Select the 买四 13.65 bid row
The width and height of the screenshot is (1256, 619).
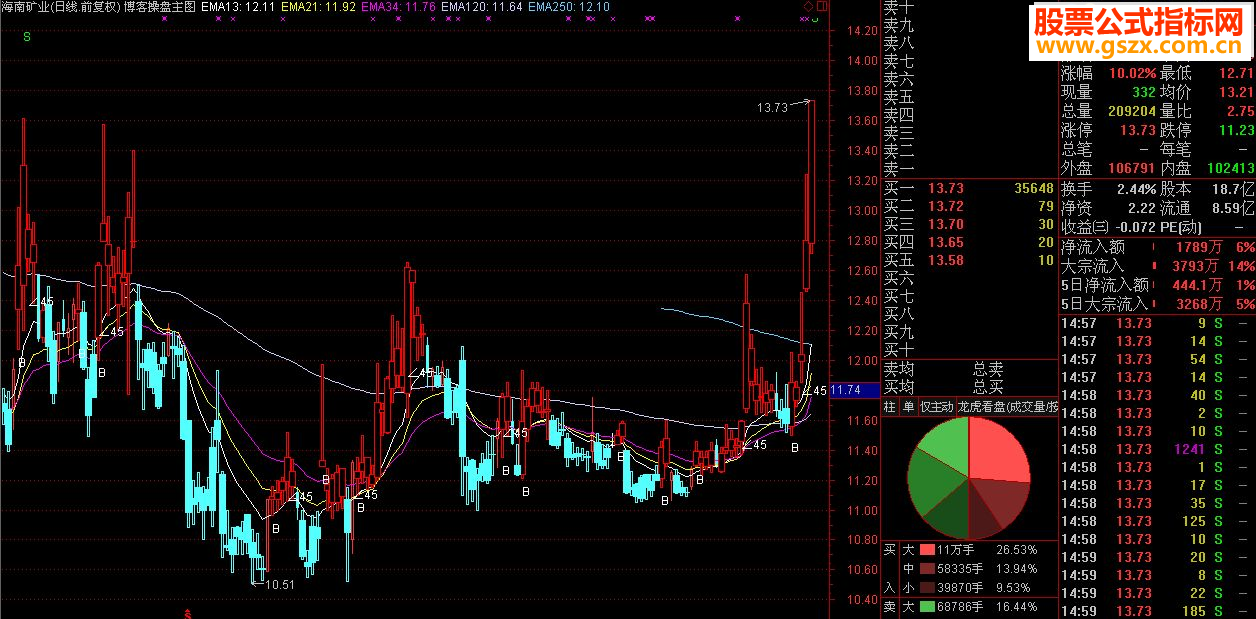pyautogui.click(x=968, y=243)
